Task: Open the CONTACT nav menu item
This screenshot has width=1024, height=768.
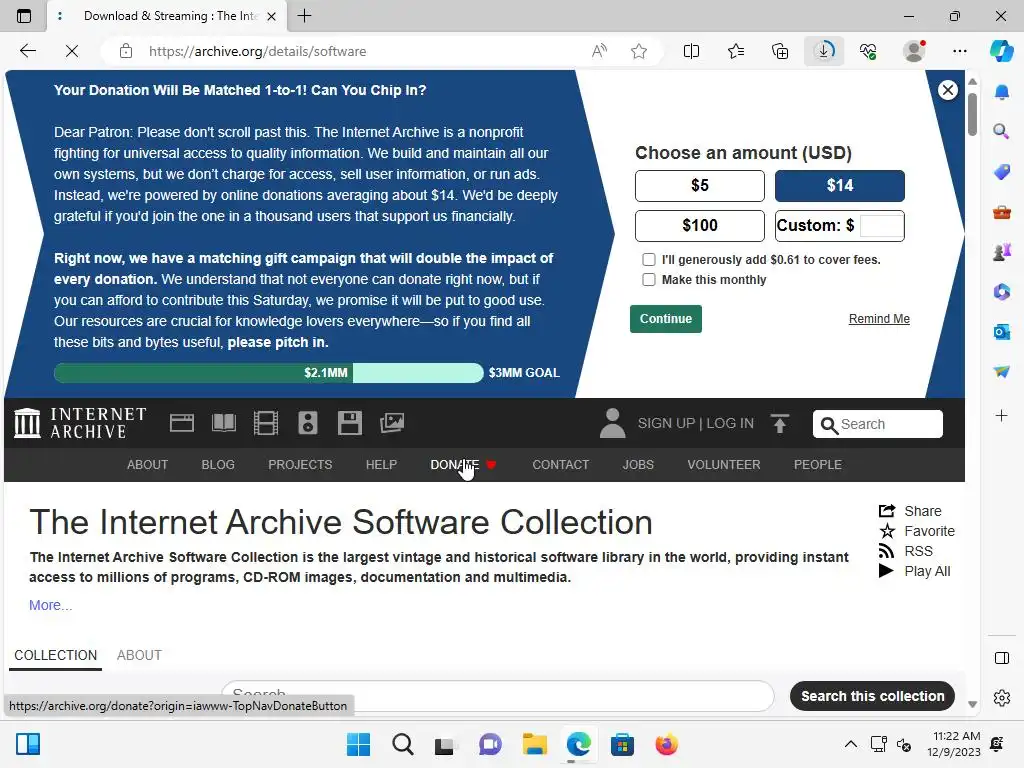Action: (x=560, y=464)
